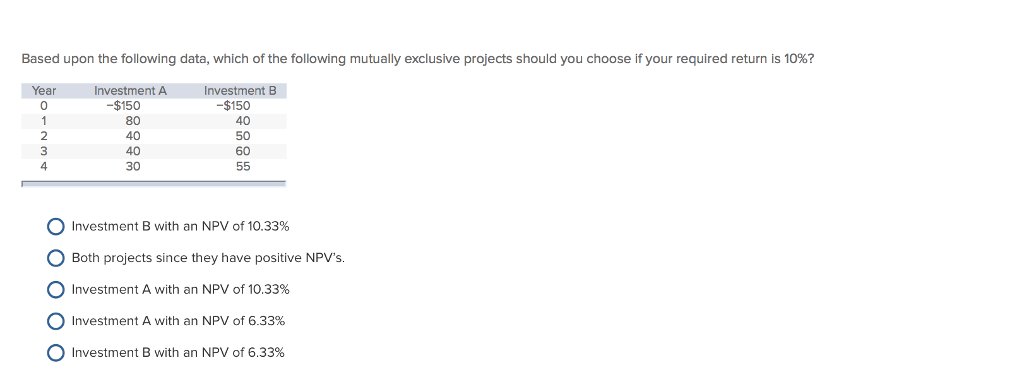
Task: Select radio button for Investment A NPV 10.33%
Action: click(x=56, y=289)
